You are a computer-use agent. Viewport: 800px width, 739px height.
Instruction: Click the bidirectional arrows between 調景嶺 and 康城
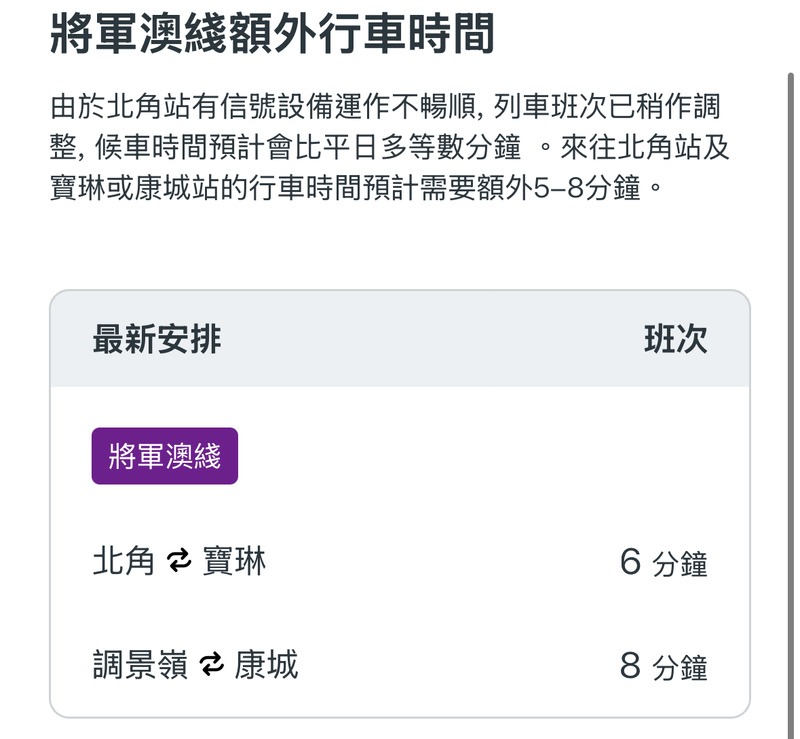pyautogui.click(x=211, y=664)
